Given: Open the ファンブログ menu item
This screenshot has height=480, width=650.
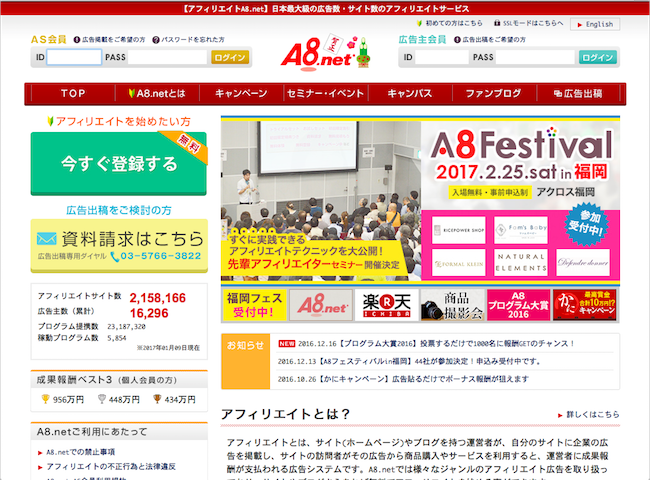Looking at the screenshot, I should [x=494, y=94].
